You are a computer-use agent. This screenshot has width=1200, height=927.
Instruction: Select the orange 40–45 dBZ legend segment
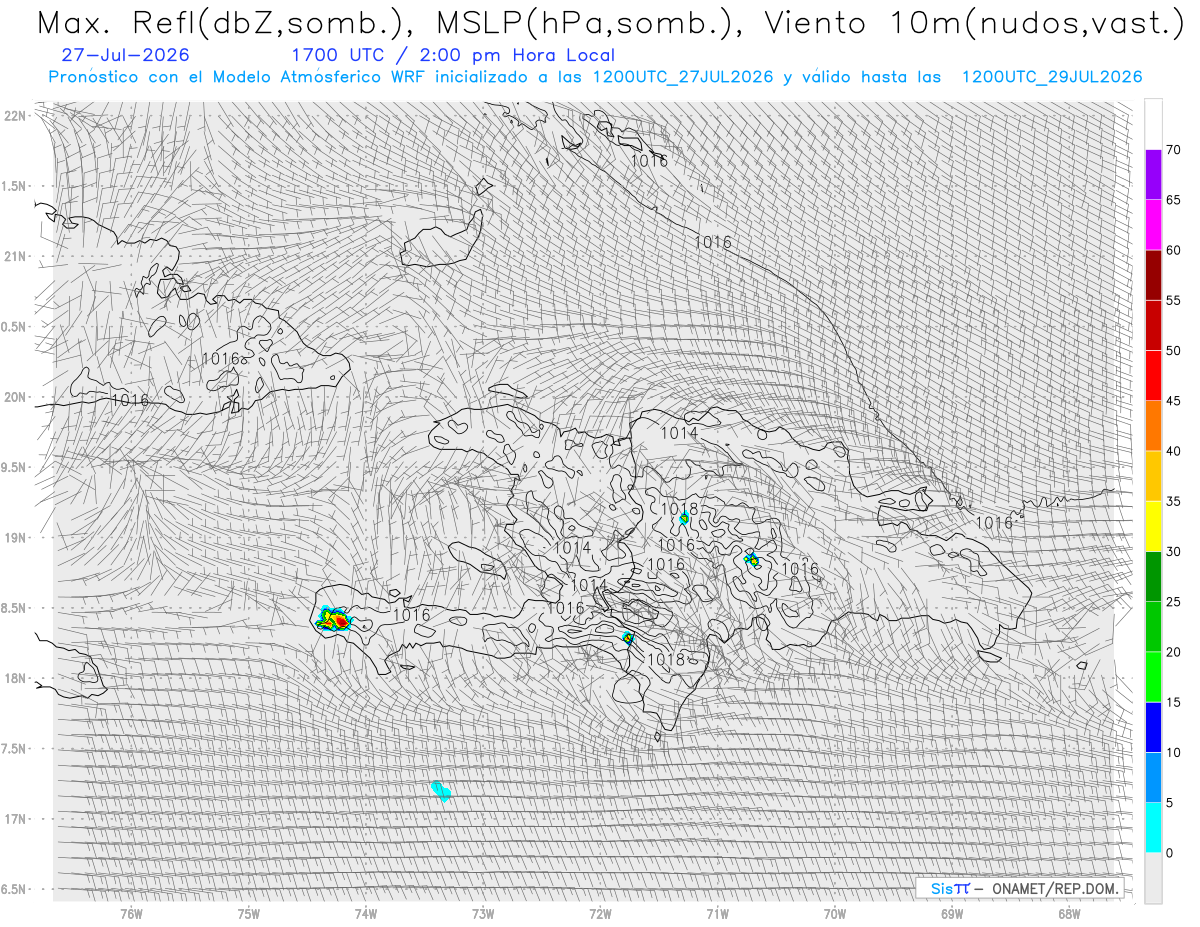1153,426
